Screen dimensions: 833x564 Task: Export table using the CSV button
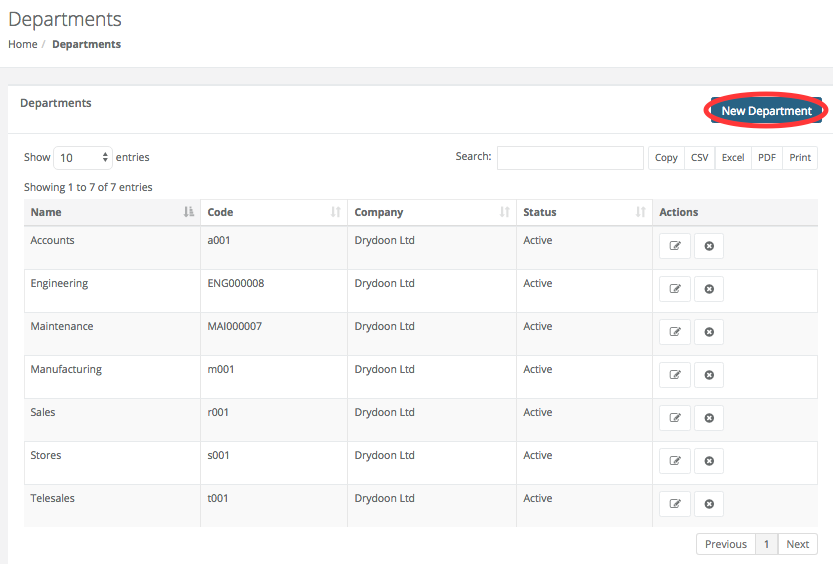(x=700, y=158)
